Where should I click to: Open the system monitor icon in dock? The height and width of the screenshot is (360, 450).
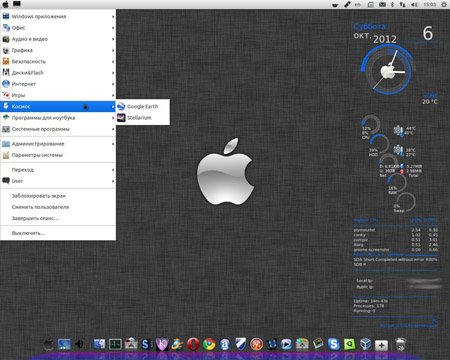pos(115,344)
